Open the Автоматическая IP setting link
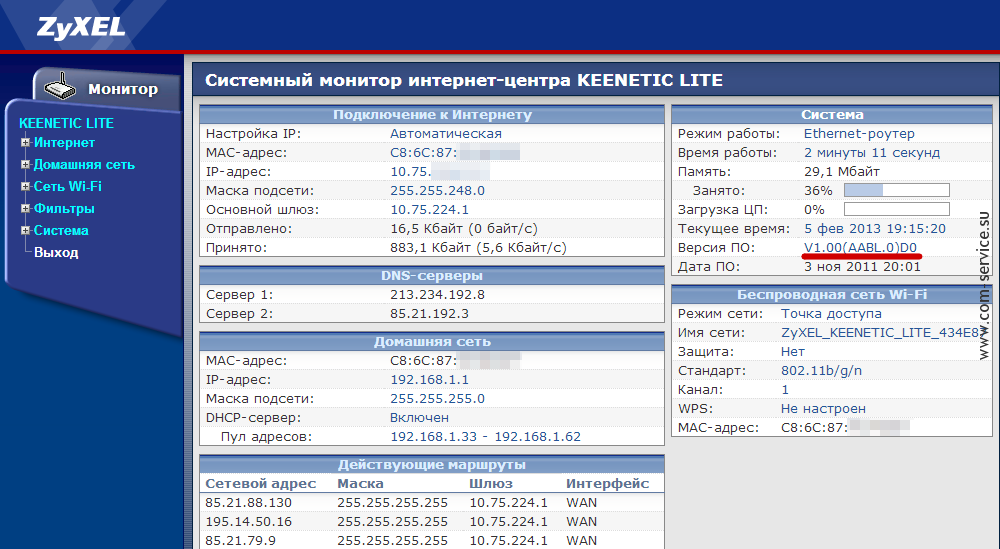The width and height of the screenshot is (1000, 549). point(445,134)
